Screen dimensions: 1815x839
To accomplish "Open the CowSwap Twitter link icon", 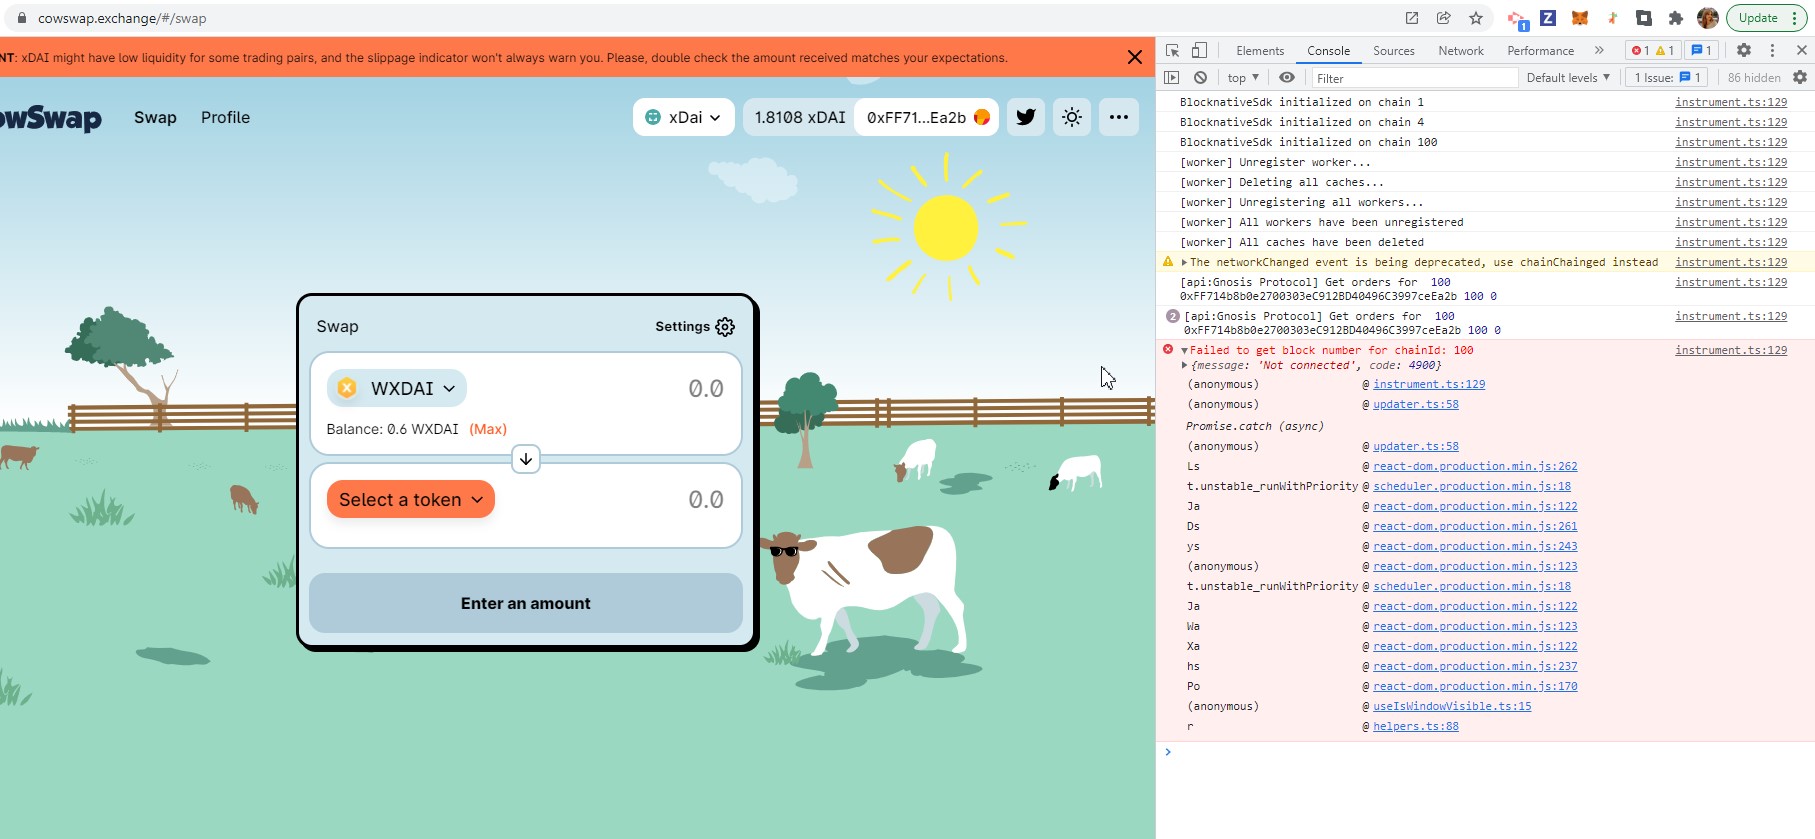I will (1026, 117).
